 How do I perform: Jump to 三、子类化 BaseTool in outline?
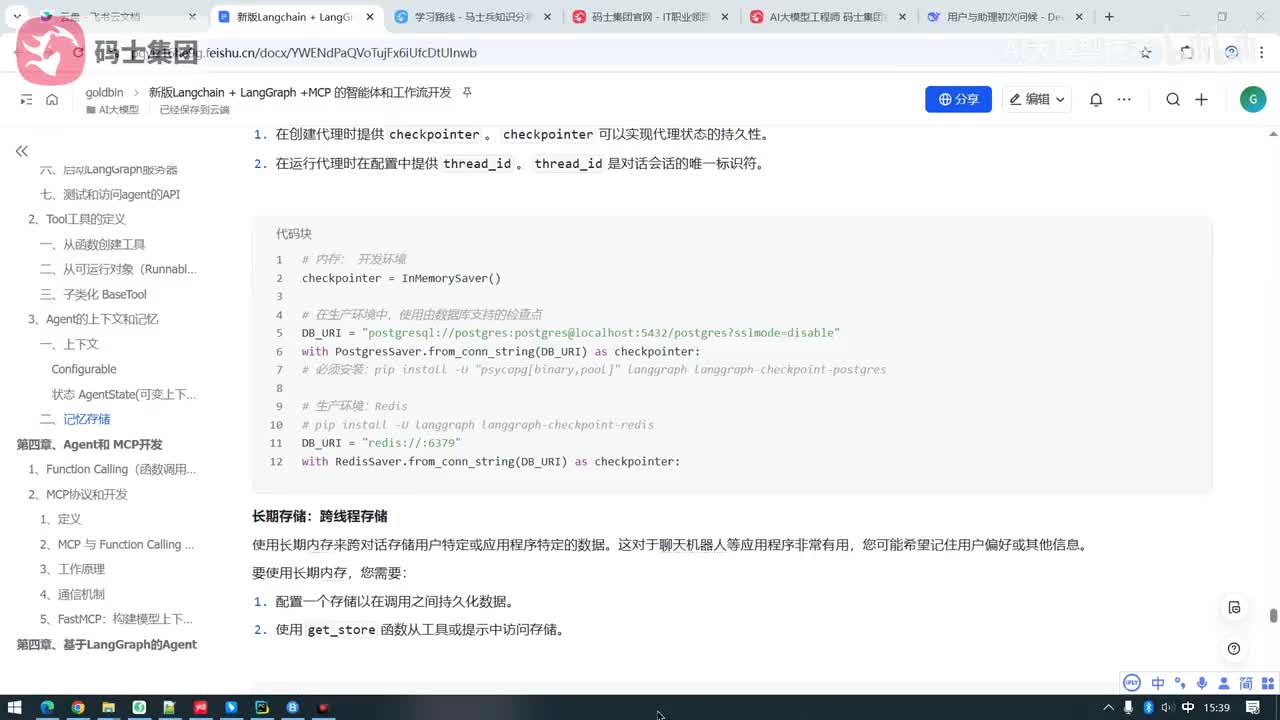[93, 294]
